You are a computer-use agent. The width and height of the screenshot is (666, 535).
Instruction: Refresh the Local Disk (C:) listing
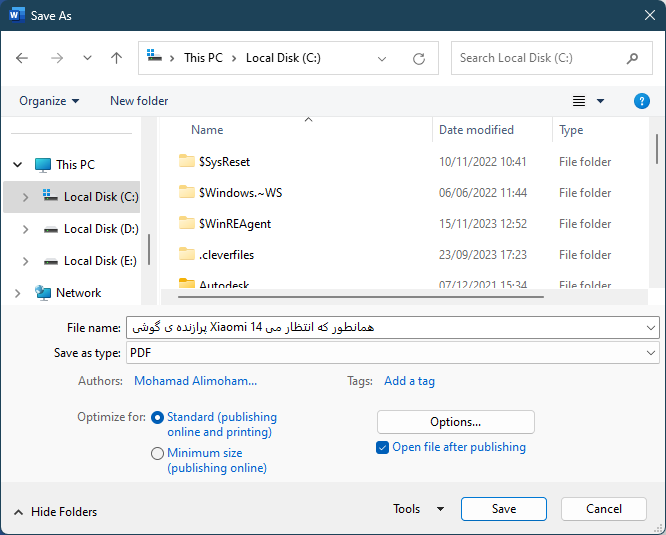click(x=419, y=59)
